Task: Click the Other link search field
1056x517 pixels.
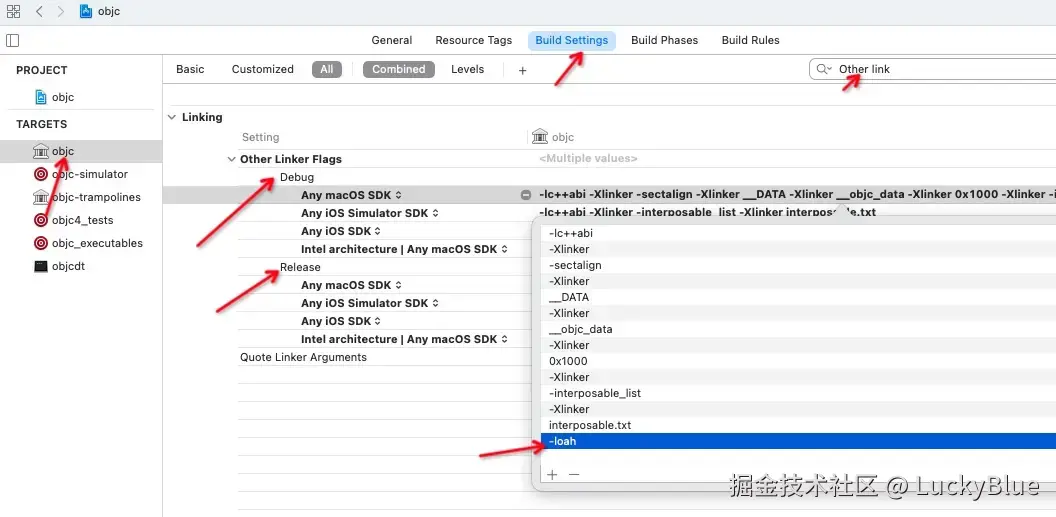Action: coord(932,69)
